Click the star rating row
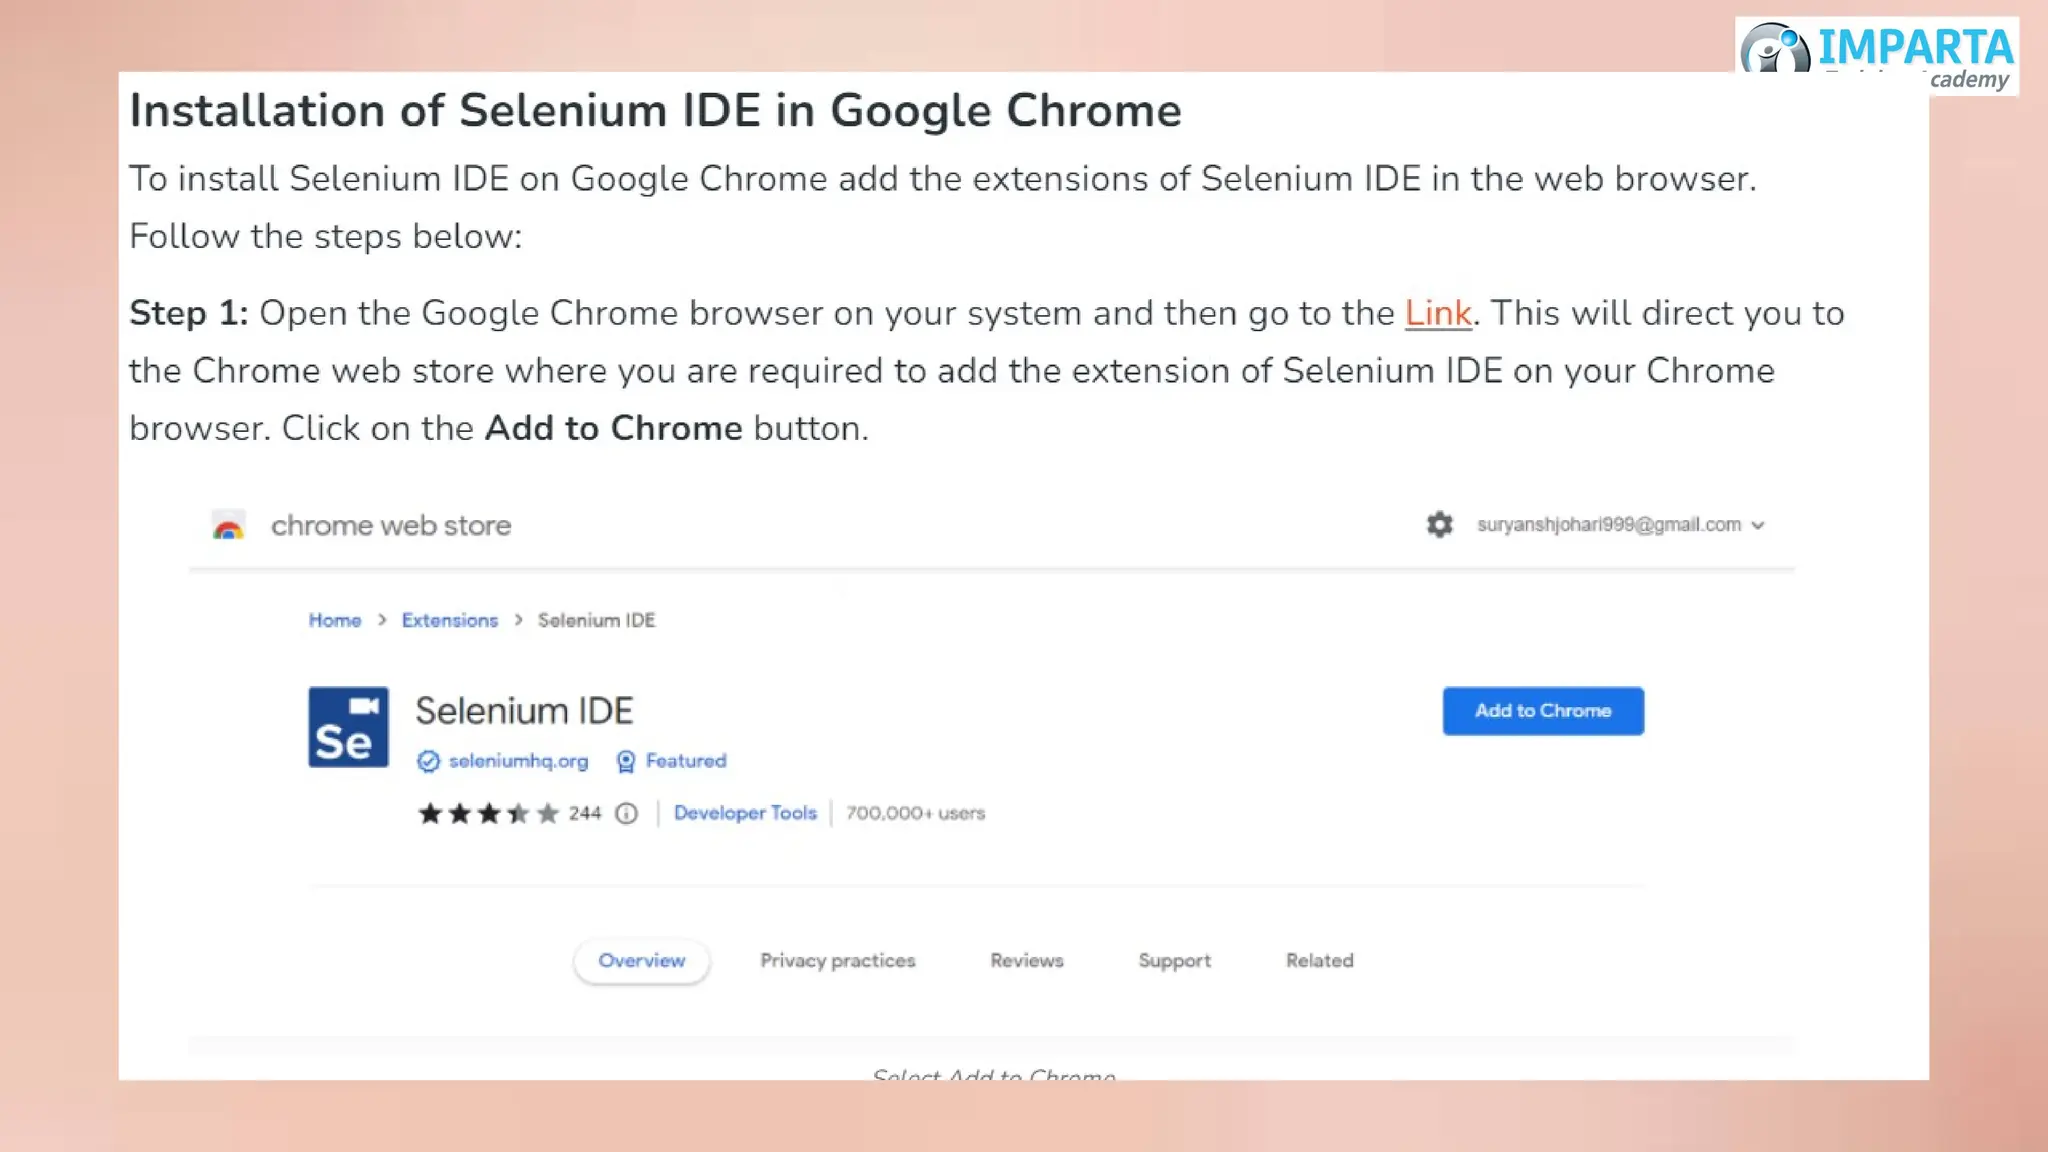 (488, 814)
